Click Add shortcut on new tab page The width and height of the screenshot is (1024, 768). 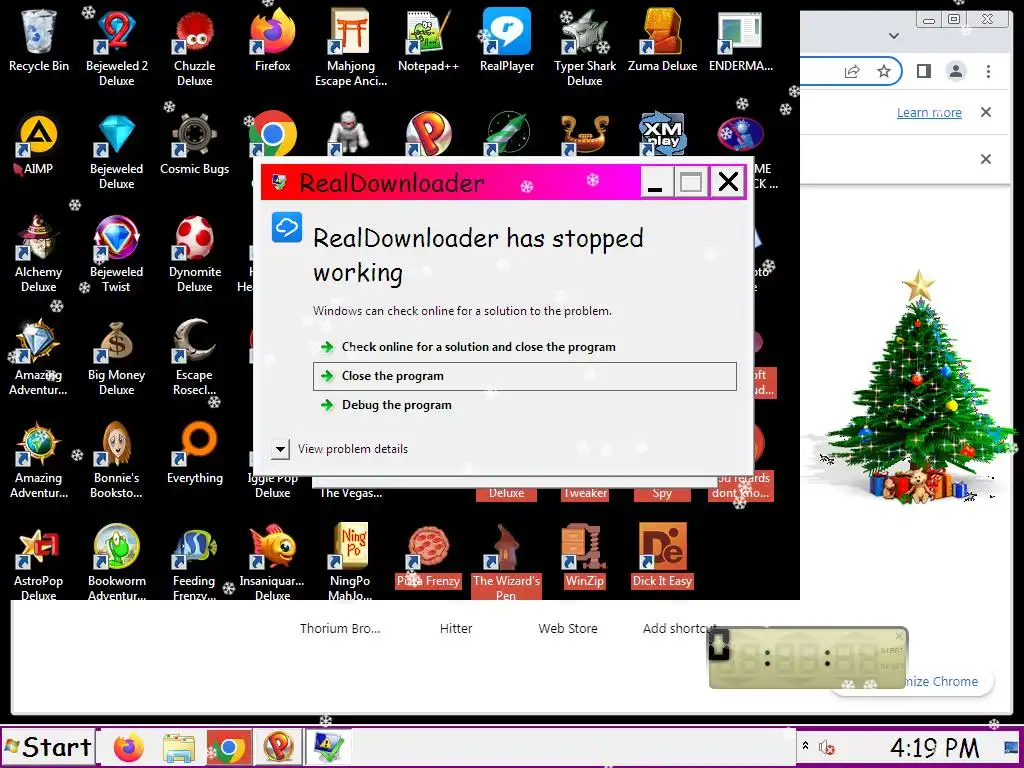pos(679,628)
